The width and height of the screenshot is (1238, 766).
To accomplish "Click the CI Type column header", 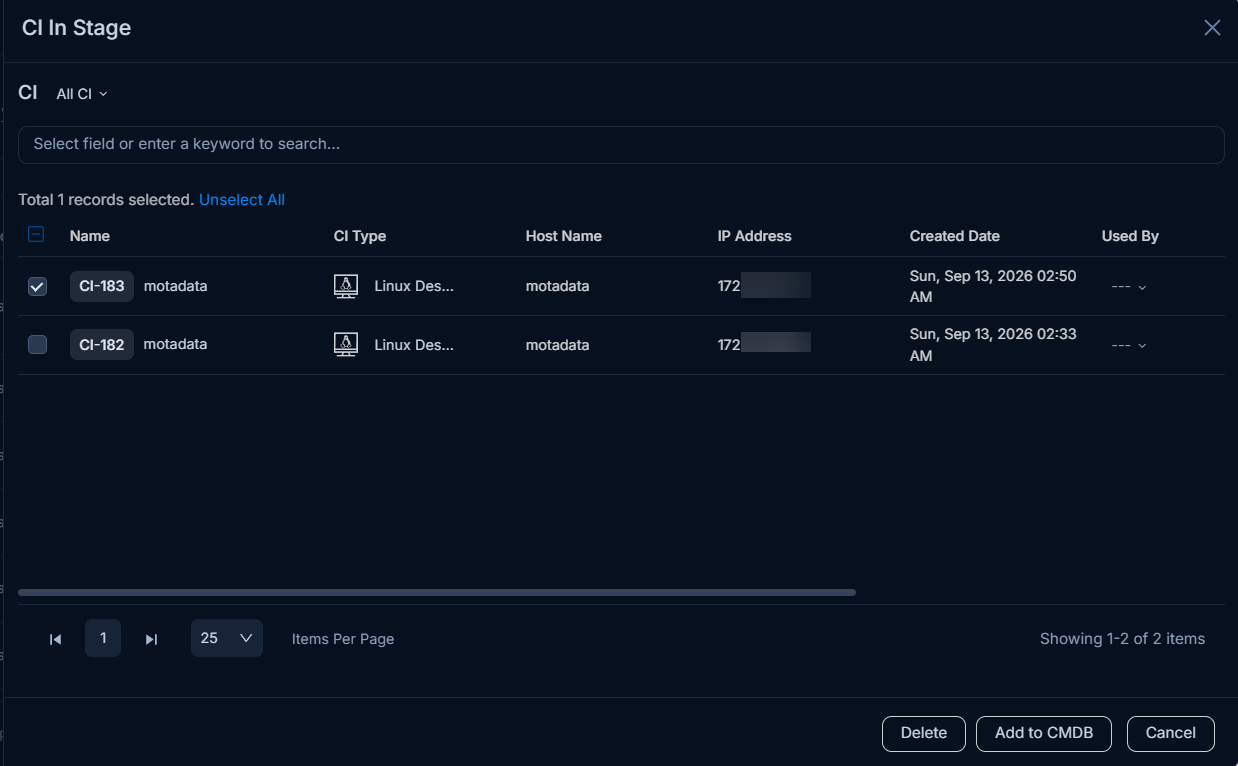I will (x=360, y=236).
